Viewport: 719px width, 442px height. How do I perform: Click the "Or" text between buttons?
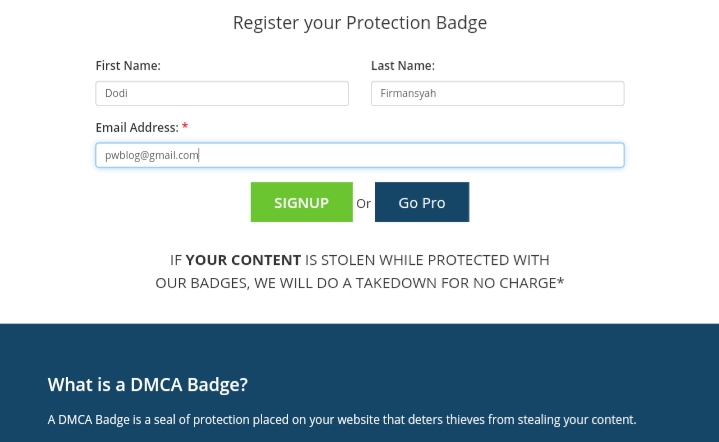coord(363,203)
